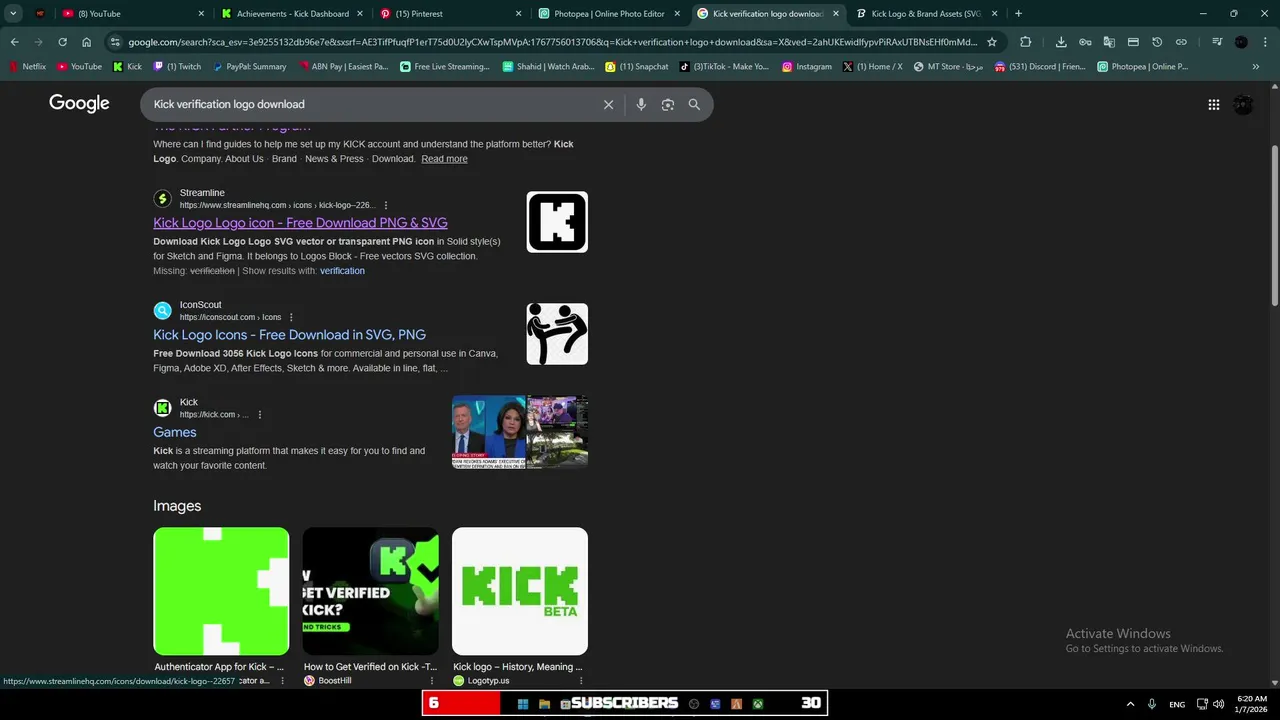Screen dimensions: 1280x720
Task: Open the Instagram bookmark
Action: coord(807,67)
